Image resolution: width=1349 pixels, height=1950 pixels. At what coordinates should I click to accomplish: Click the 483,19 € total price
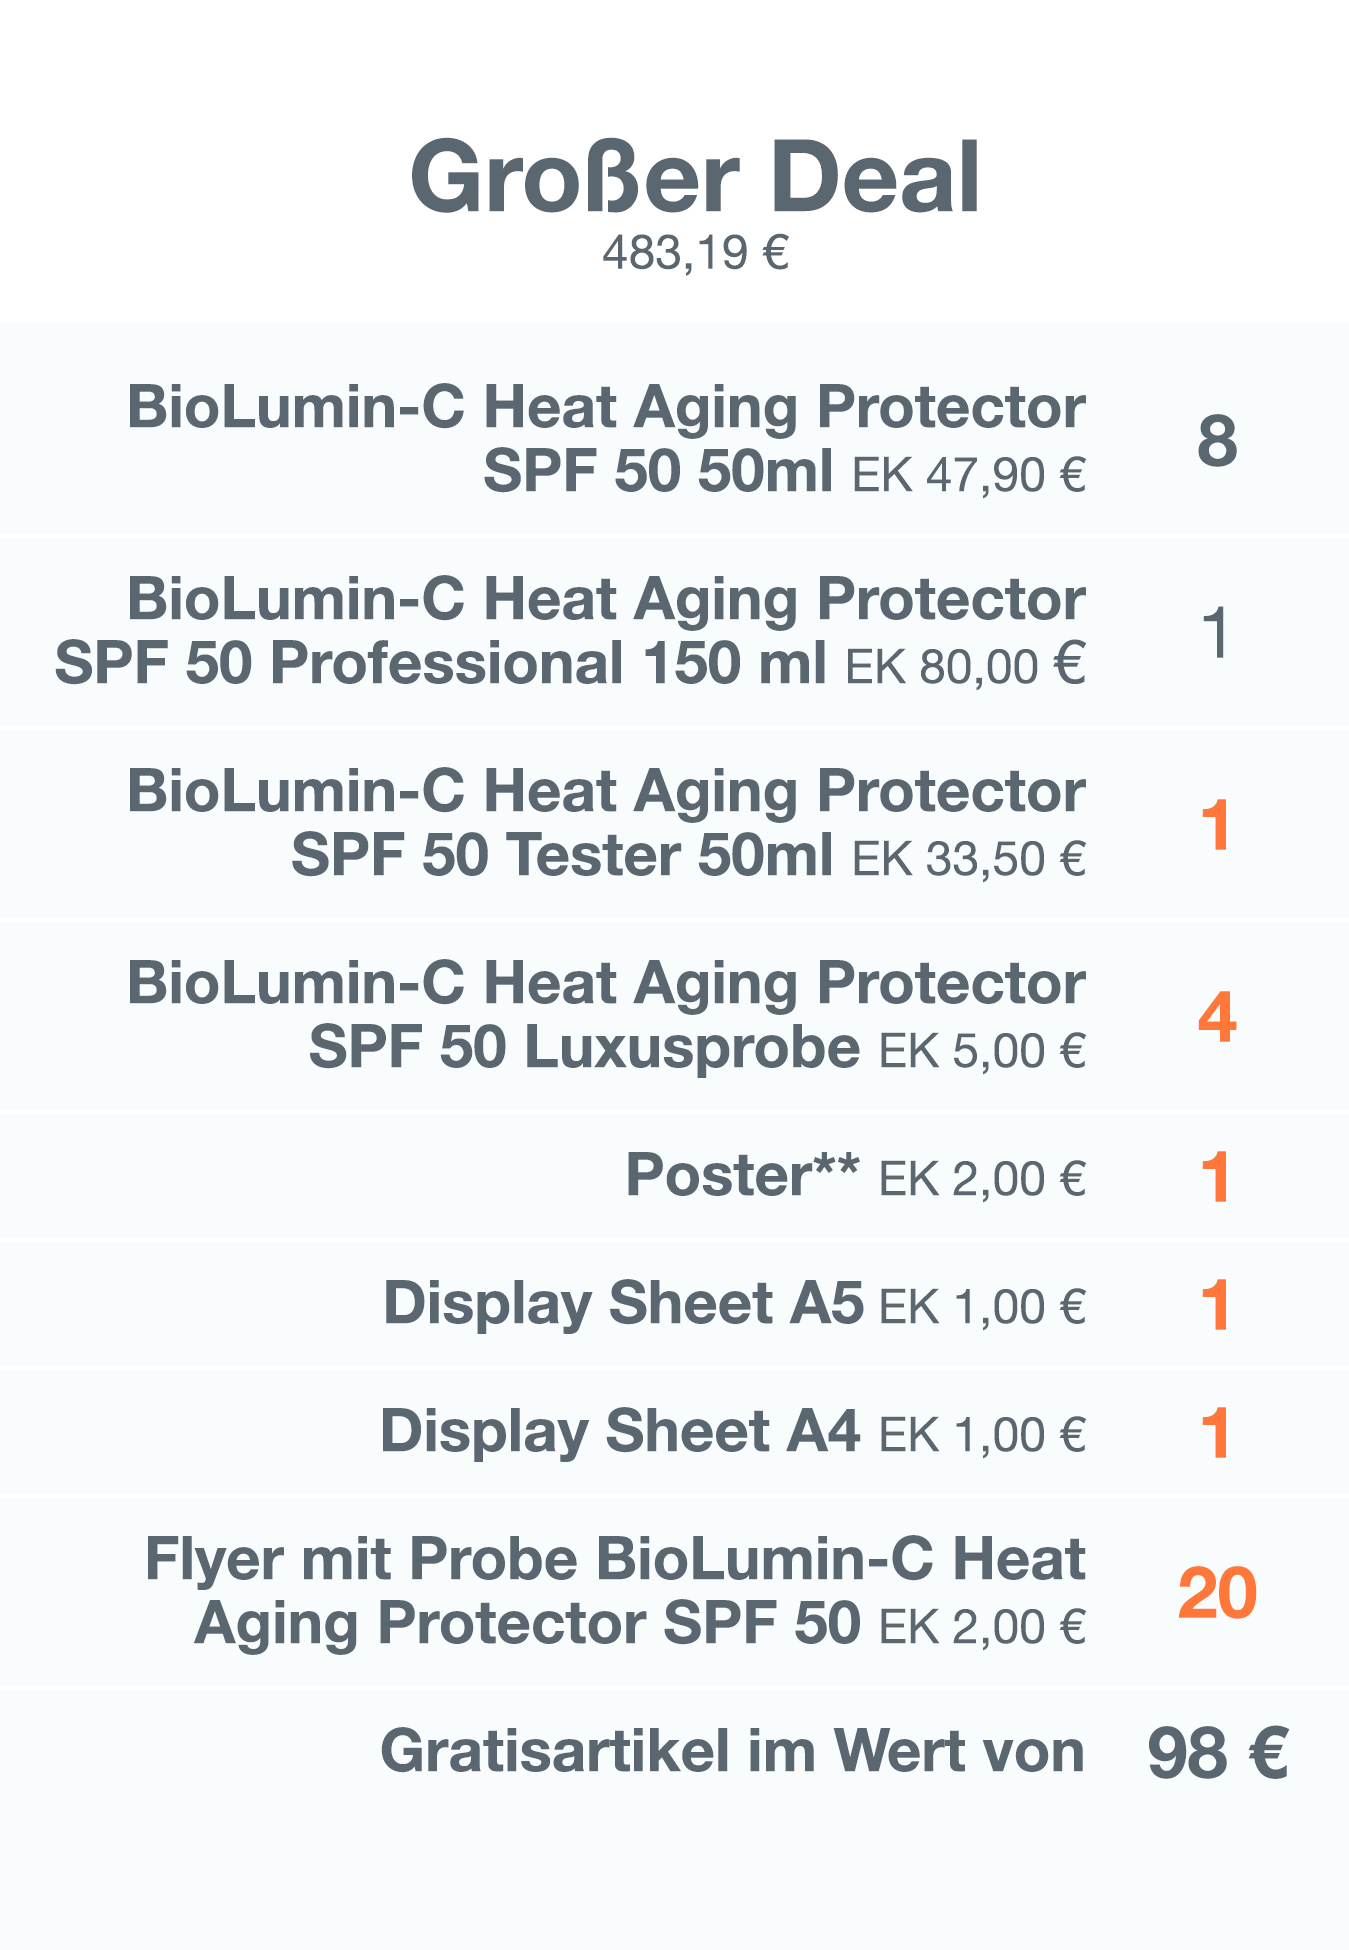click(x=695, y=252)
